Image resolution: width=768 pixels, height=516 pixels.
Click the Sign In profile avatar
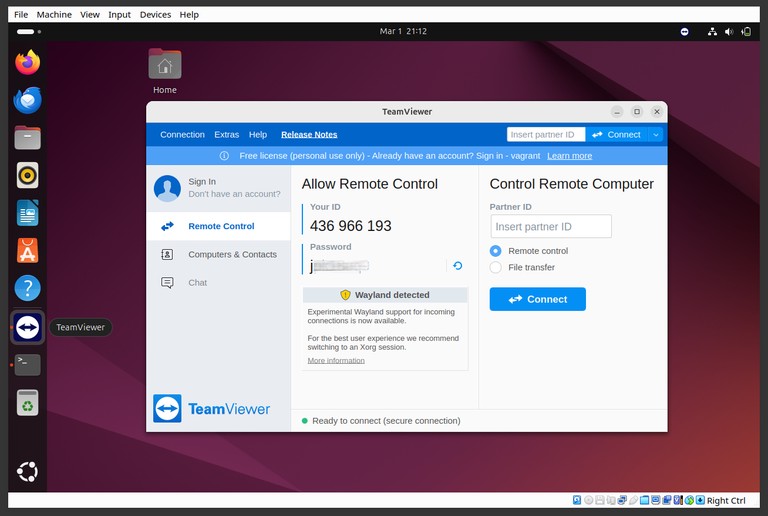click(x=167, y=188)
